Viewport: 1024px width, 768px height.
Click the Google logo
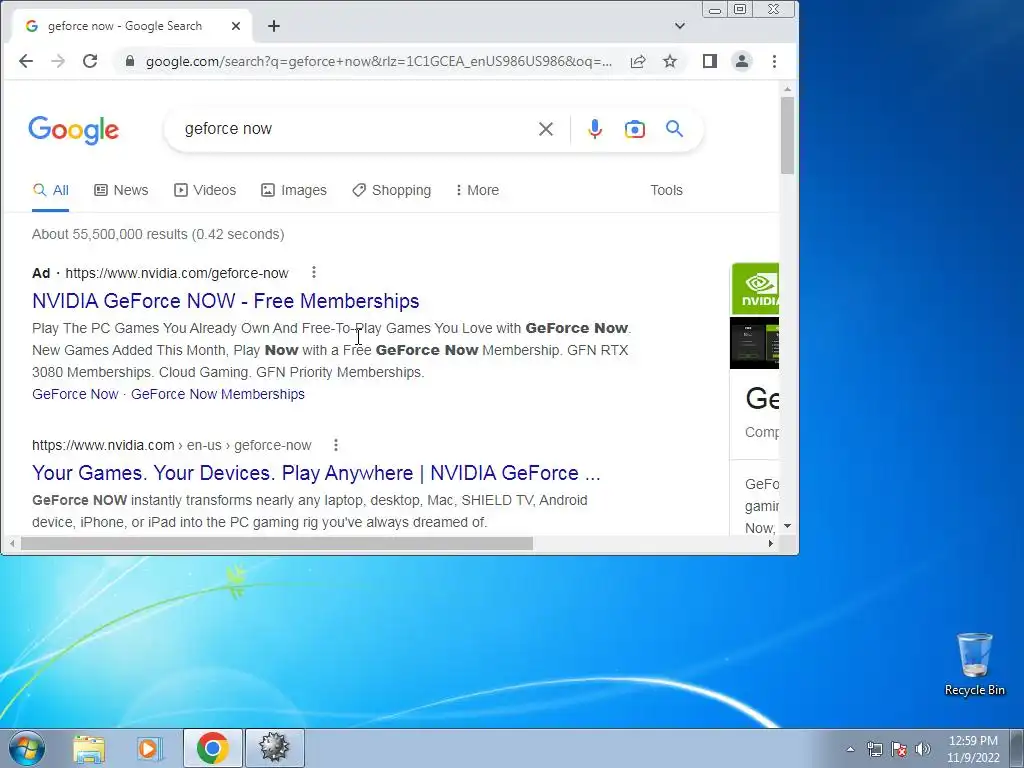pos(73,129)
